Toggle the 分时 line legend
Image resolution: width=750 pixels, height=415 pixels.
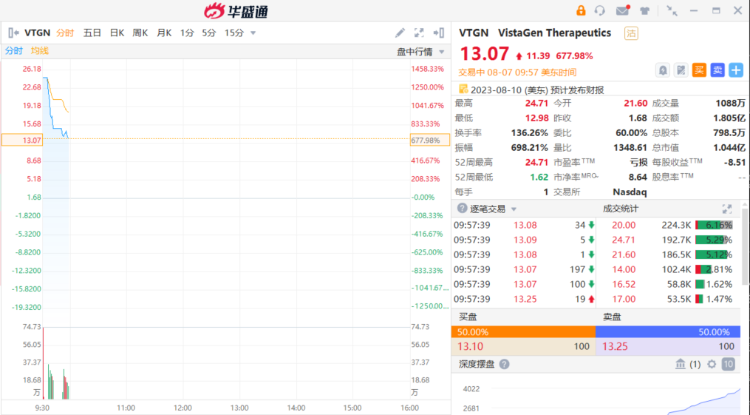[x=14, y=51]
